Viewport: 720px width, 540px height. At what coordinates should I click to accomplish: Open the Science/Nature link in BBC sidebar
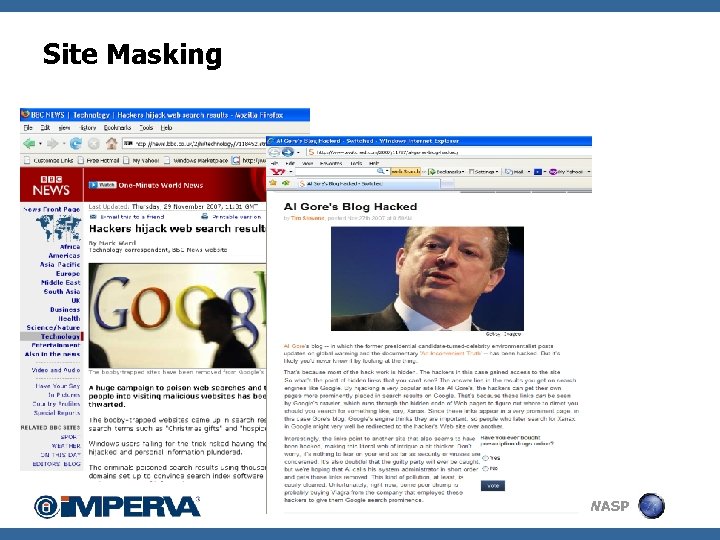53,327
